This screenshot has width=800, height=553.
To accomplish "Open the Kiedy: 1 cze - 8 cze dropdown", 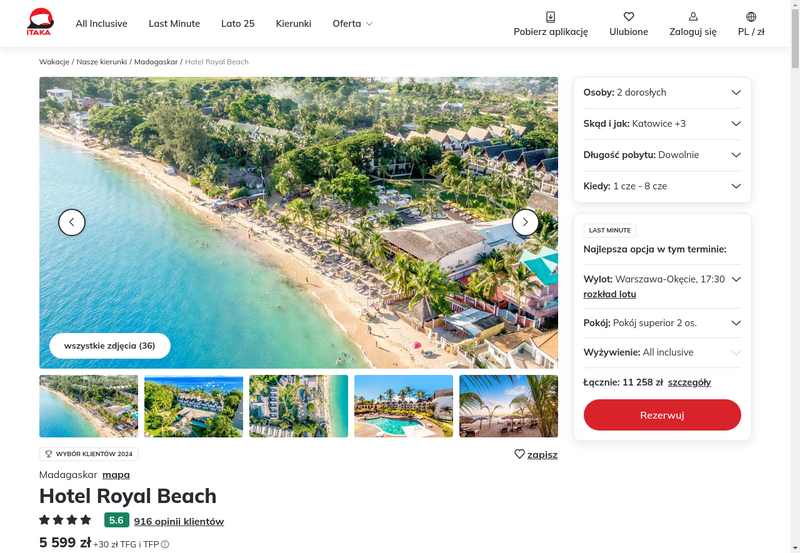I will (662, 186).
